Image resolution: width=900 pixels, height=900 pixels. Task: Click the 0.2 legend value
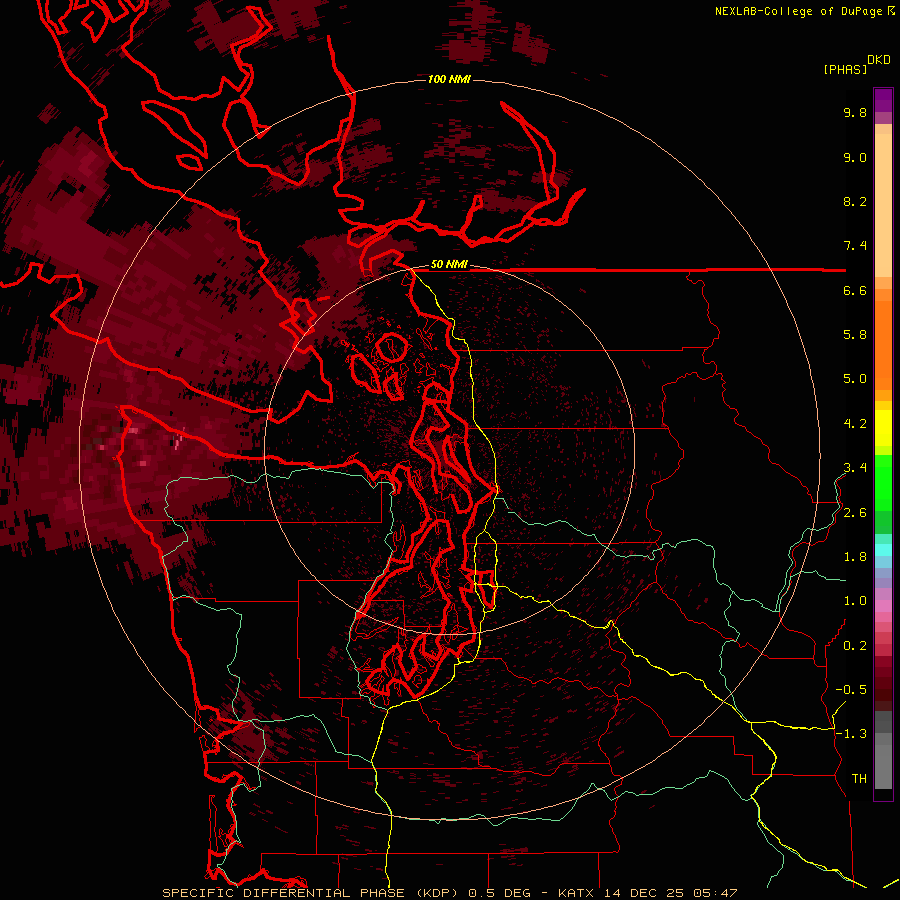855,646
